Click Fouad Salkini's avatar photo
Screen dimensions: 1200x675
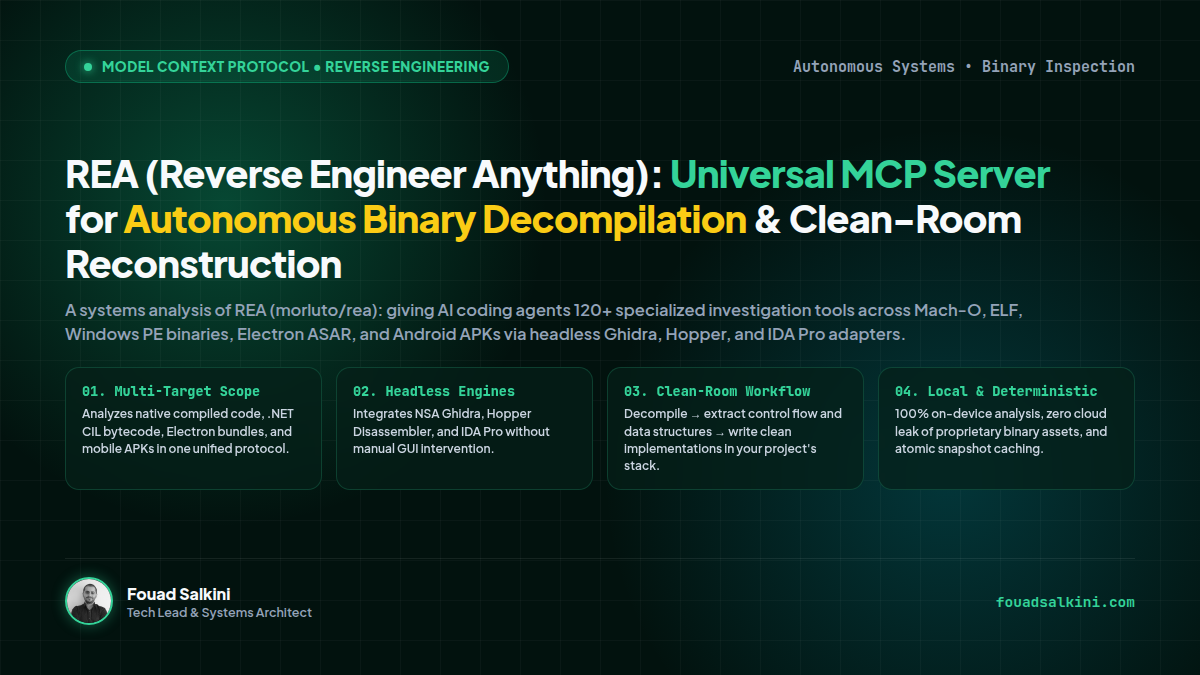[89, 601]
